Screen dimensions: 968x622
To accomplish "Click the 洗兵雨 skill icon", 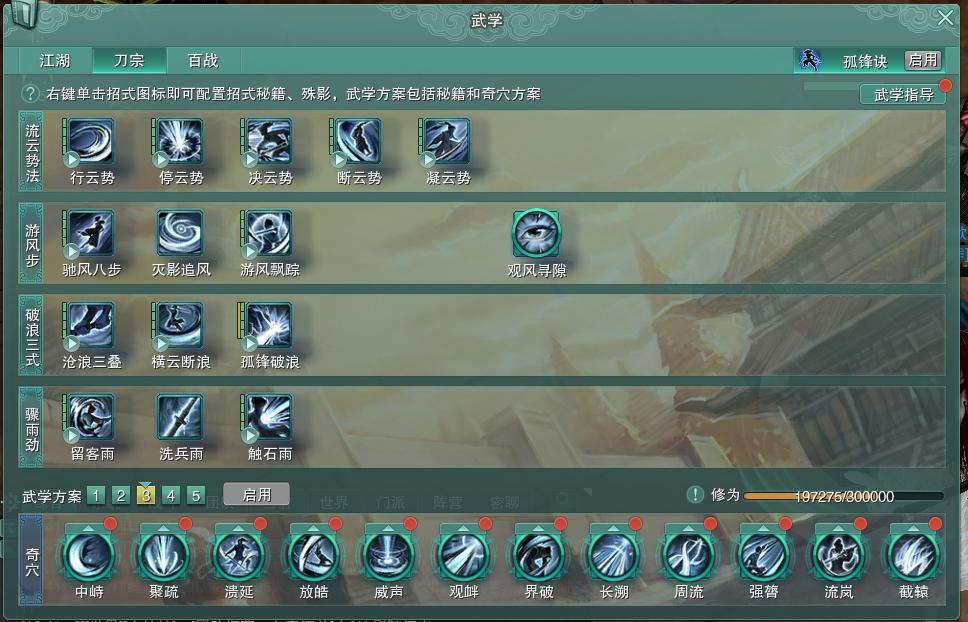I will click(x=180, y=417).
